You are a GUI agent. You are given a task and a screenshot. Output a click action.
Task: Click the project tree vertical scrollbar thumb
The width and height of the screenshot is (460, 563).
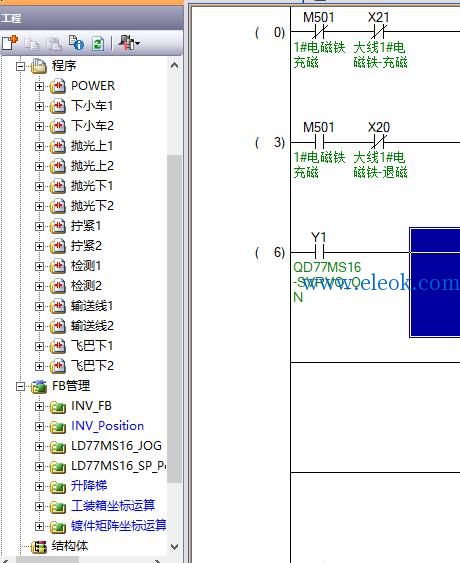click(x=175, y=319)
